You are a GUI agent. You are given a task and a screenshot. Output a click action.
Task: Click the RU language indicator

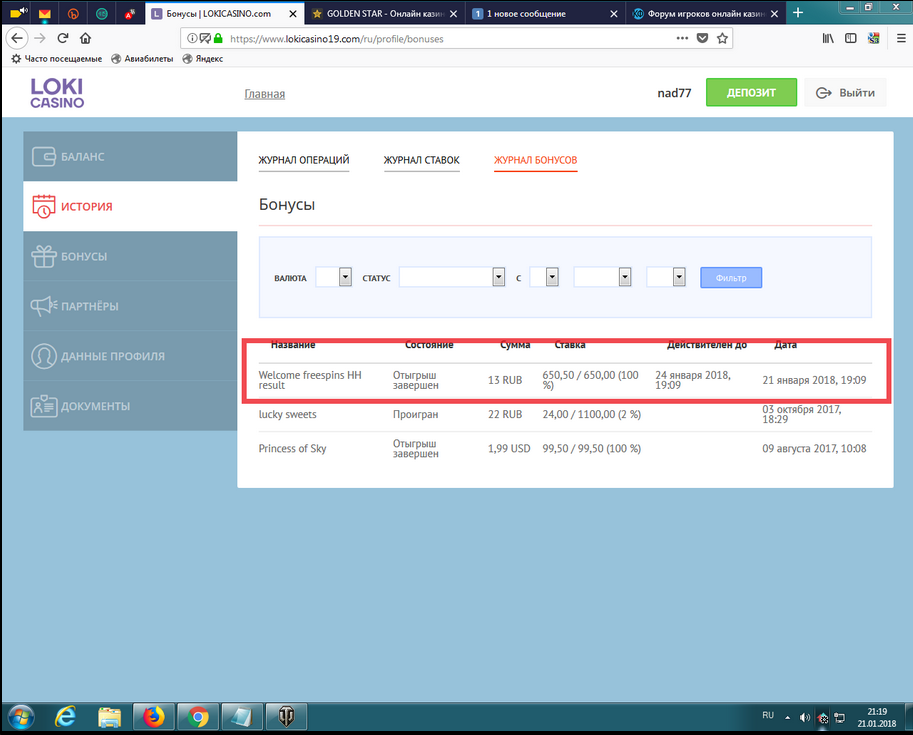click(768, 715)
